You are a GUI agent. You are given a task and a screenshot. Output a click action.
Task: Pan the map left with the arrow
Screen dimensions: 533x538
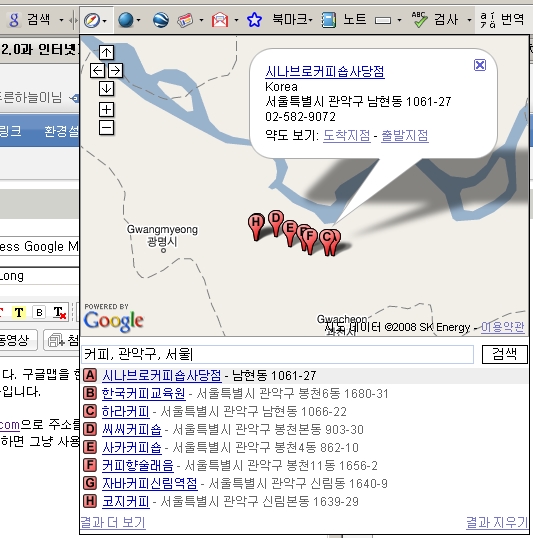coord(97,71)
